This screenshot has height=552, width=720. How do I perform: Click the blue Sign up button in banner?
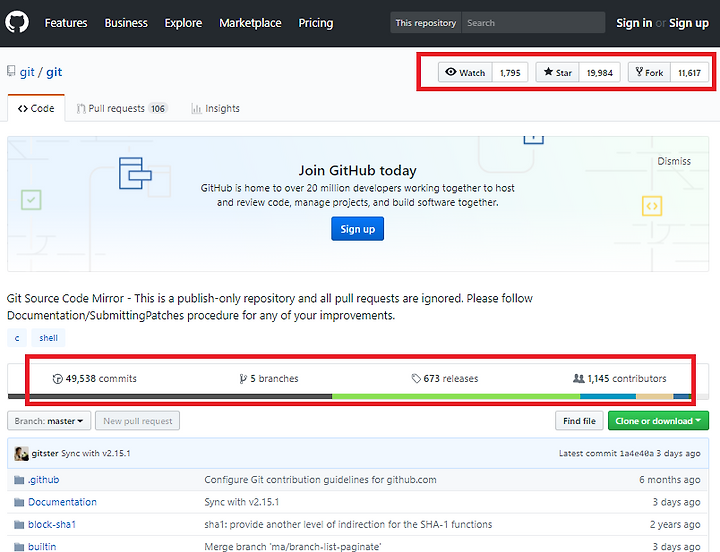357,229
